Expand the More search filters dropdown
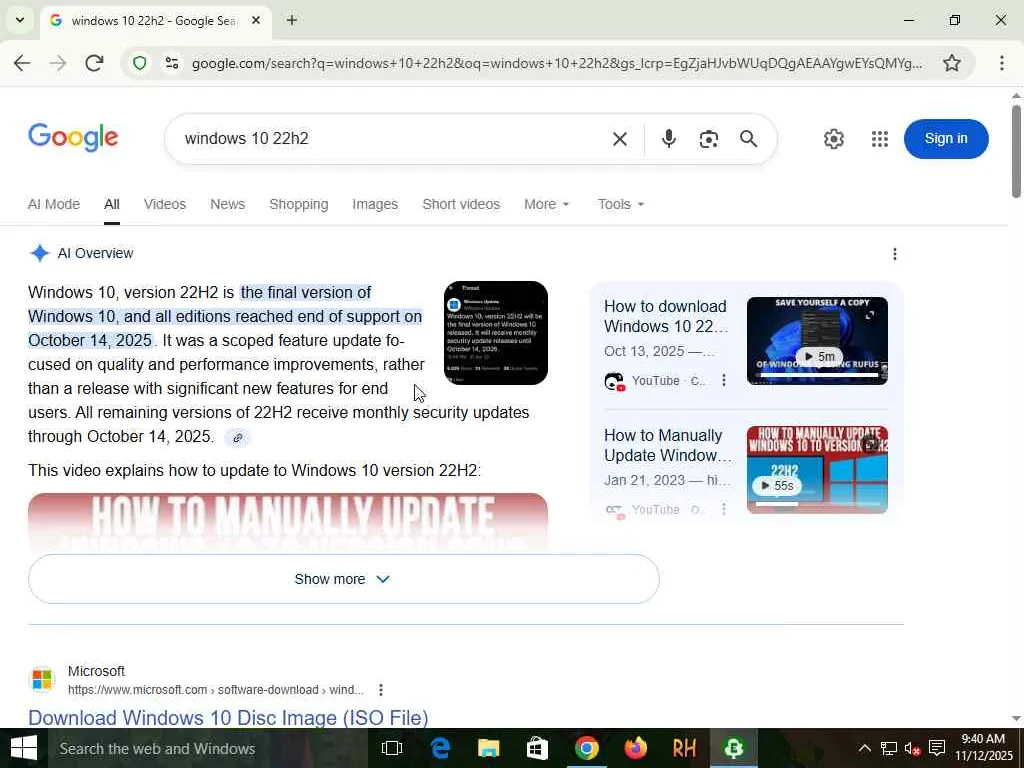Viewport: 1024px width, 768px height. [x=547, y=204]
